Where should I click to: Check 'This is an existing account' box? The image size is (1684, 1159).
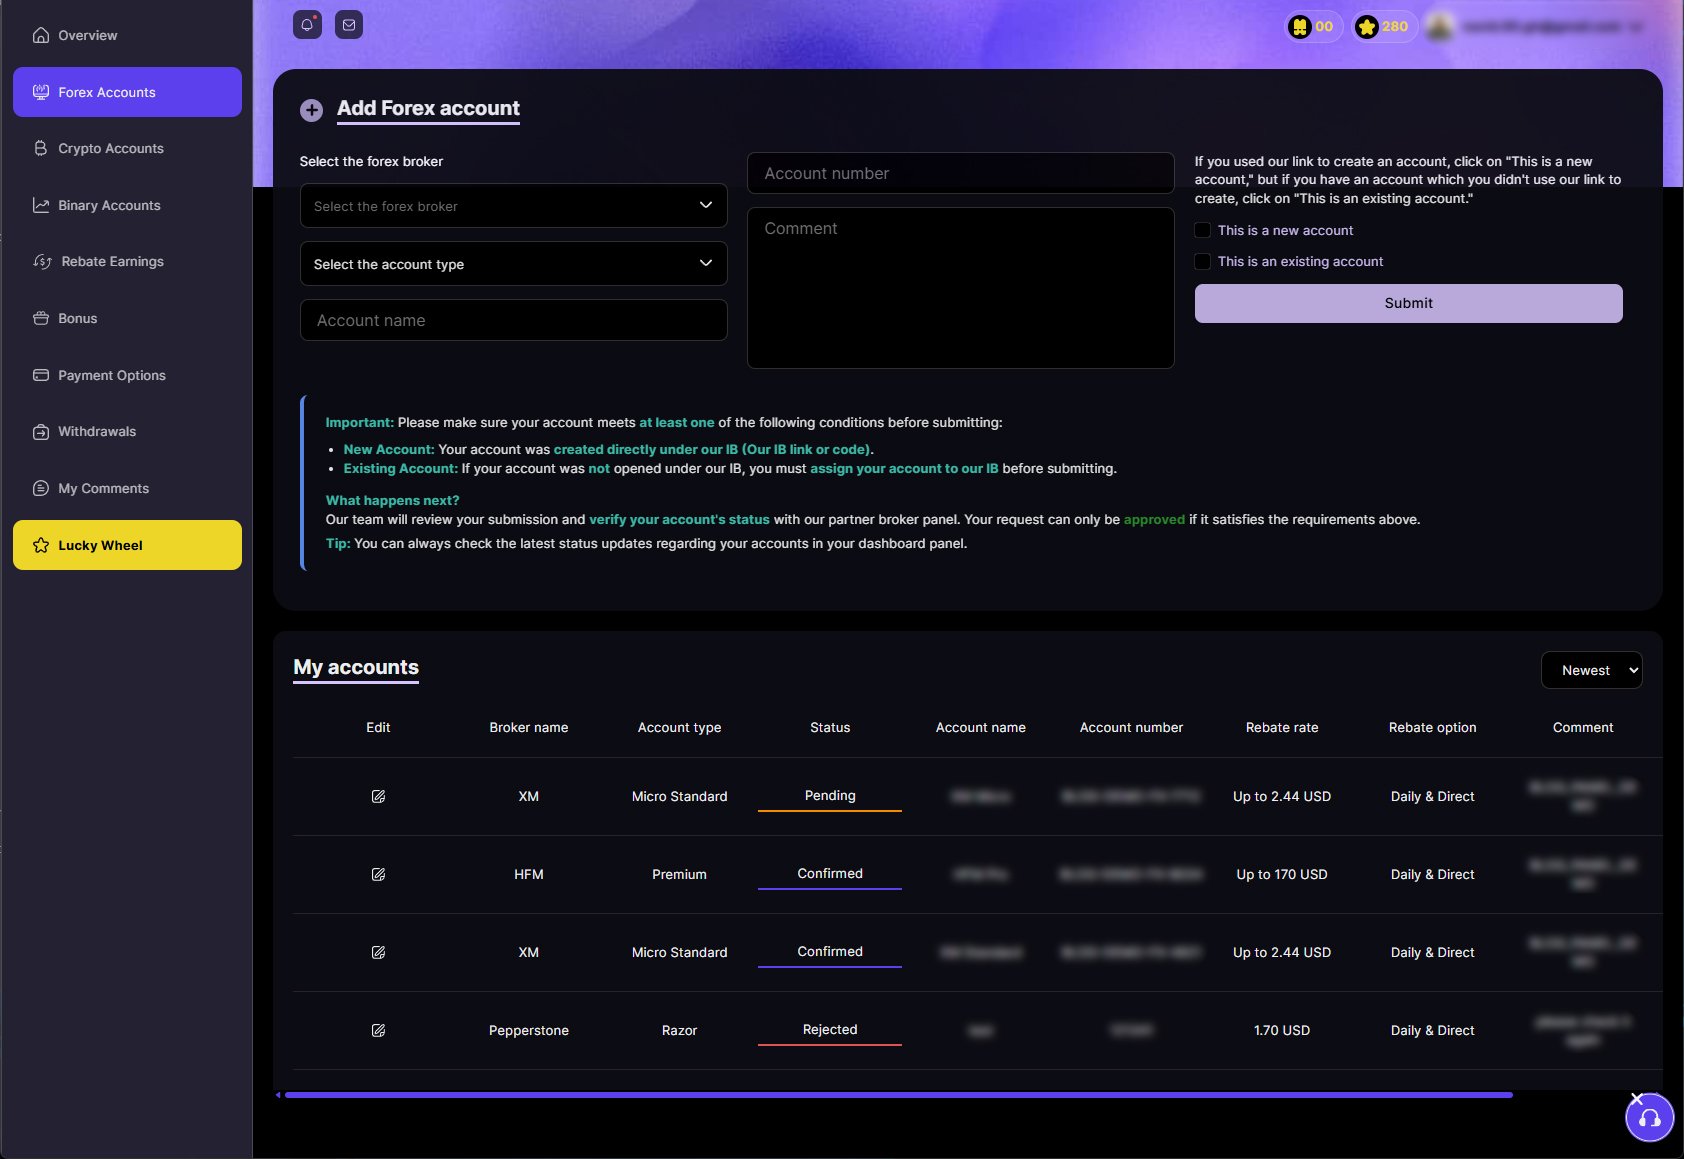(1202, 261)
